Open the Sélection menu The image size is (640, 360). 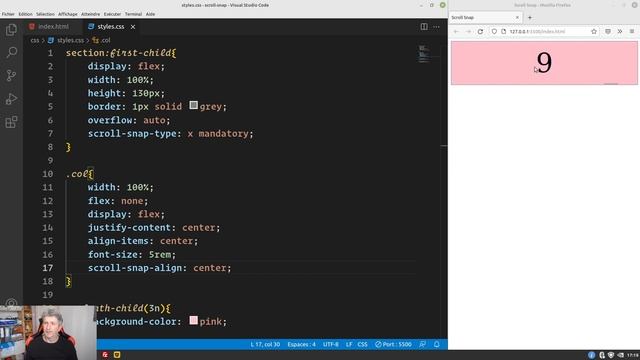pos(45,14)
